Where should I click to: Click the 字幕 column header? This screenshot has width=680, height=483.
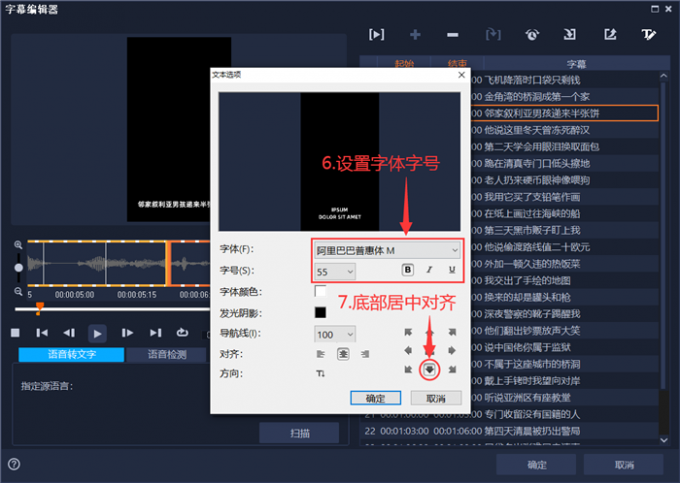tap(576, 64)
